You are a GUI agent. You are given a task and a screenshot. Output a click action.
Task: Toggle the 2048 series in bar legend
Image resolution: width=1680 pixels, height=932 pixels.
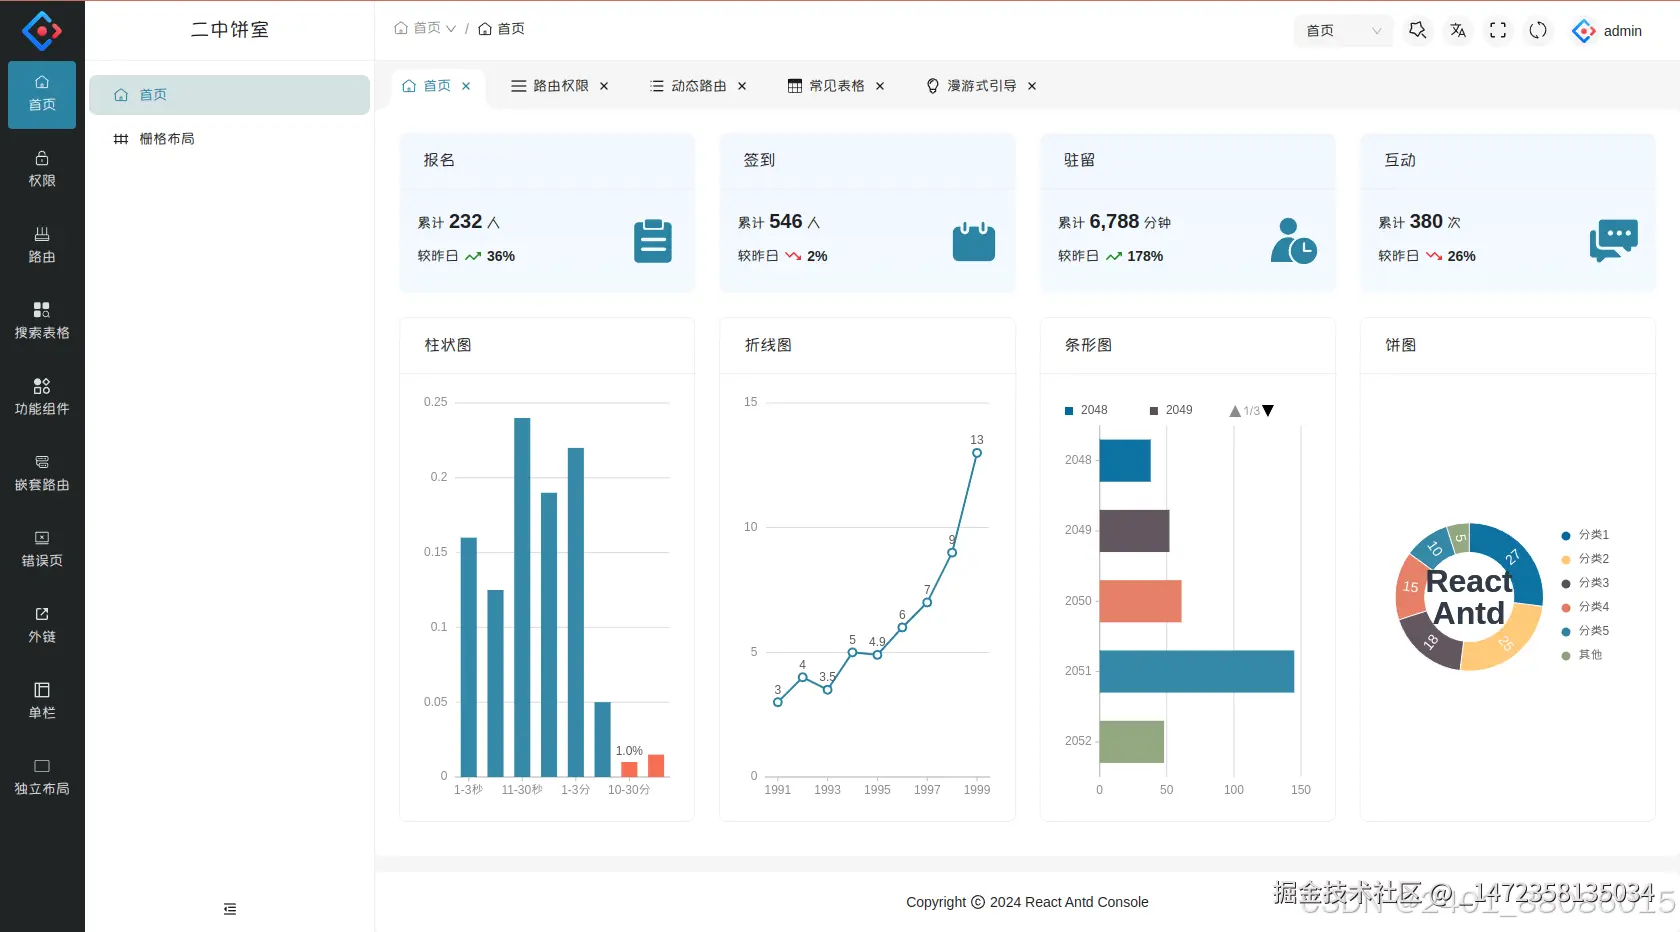coord(1086,410)
